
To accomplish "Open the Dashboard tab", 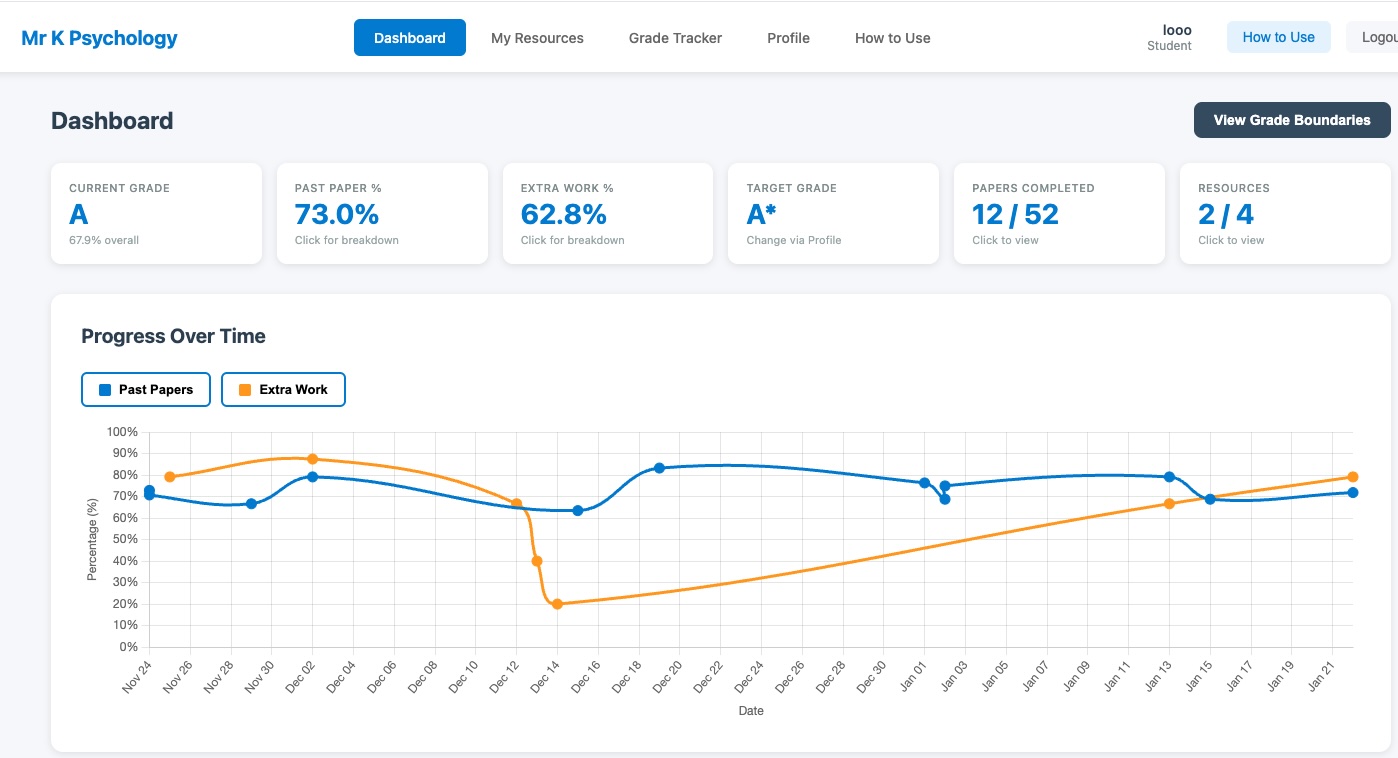I will 409,38.
